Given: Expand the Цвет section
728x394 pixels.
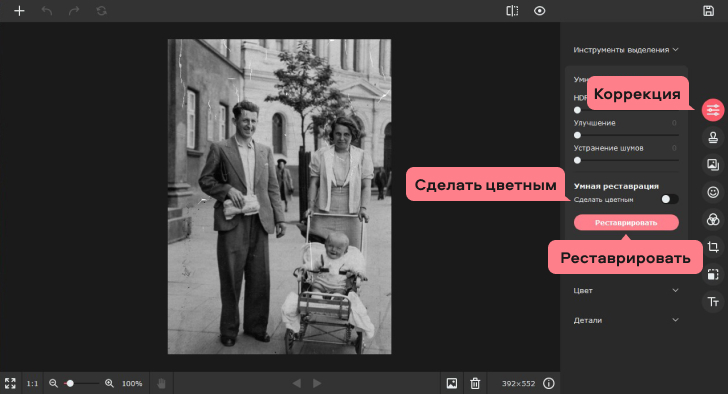Looking at the screenshot, I should (x=626, y=291).
